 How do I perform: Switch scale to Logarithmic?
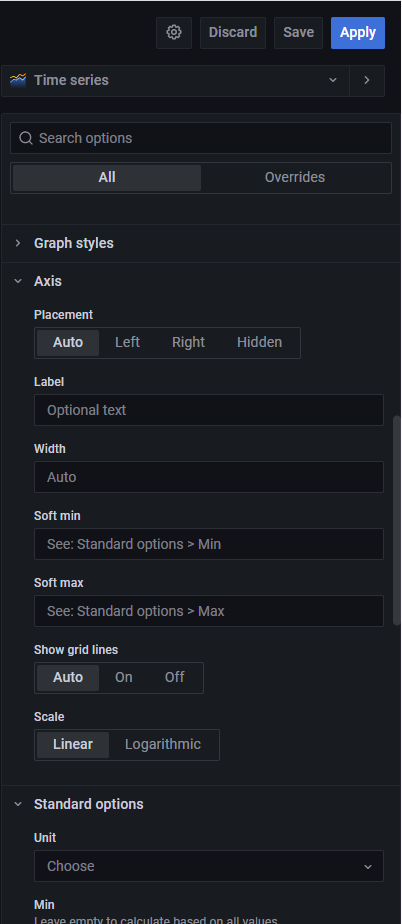[x=163, y=744]
